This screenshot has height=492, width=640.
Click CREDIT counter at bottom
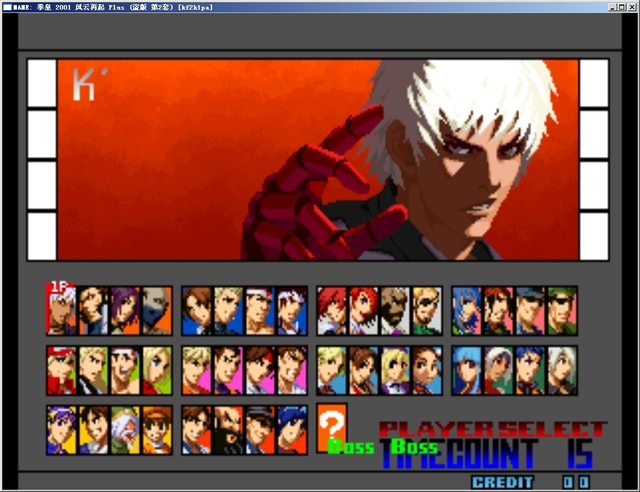pos(531,482)
